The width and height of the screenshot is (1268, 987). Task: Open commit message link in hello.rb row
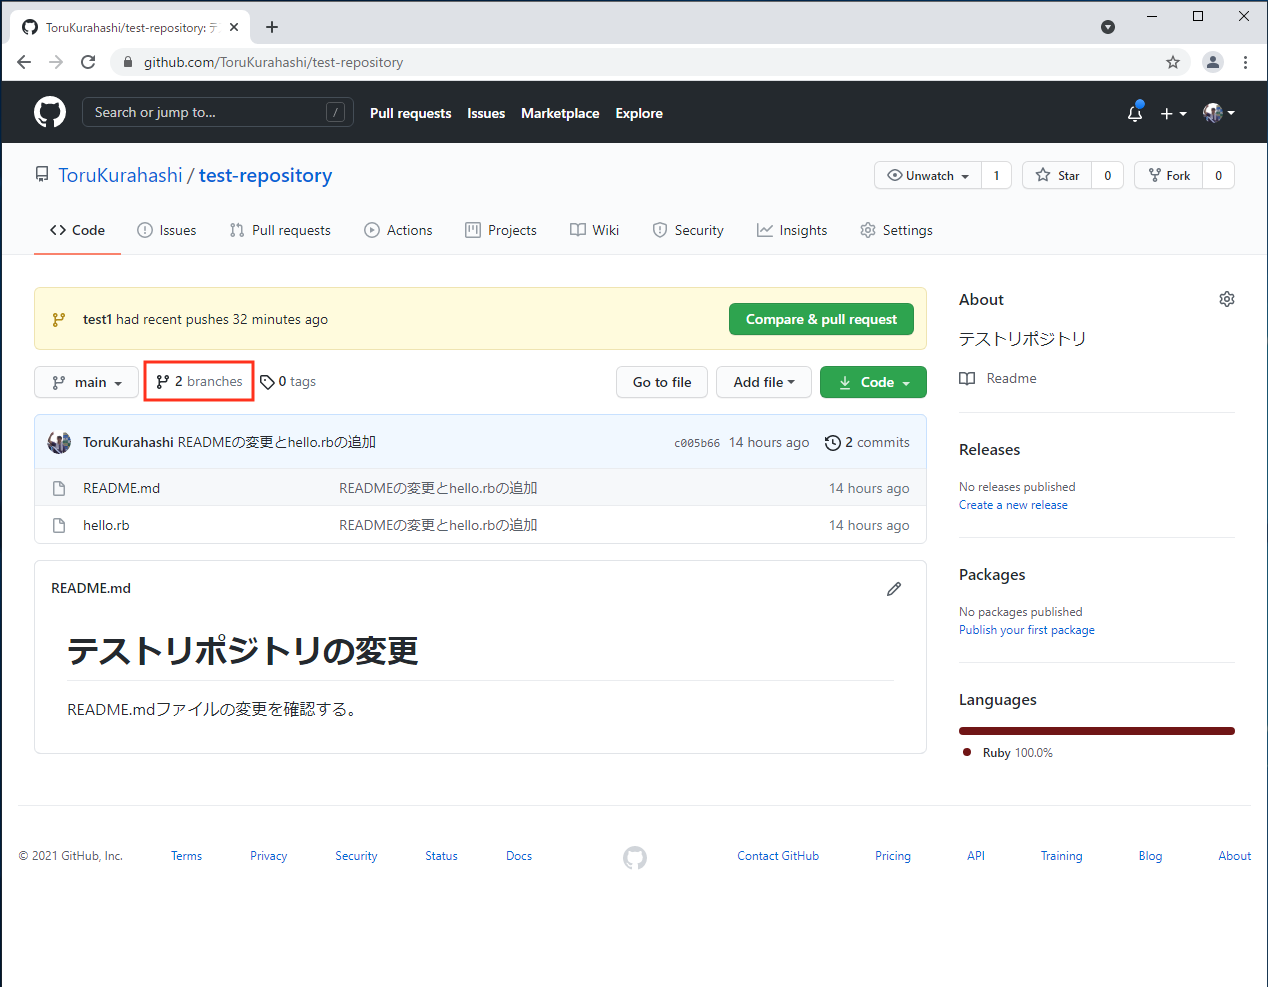(438, 525)
